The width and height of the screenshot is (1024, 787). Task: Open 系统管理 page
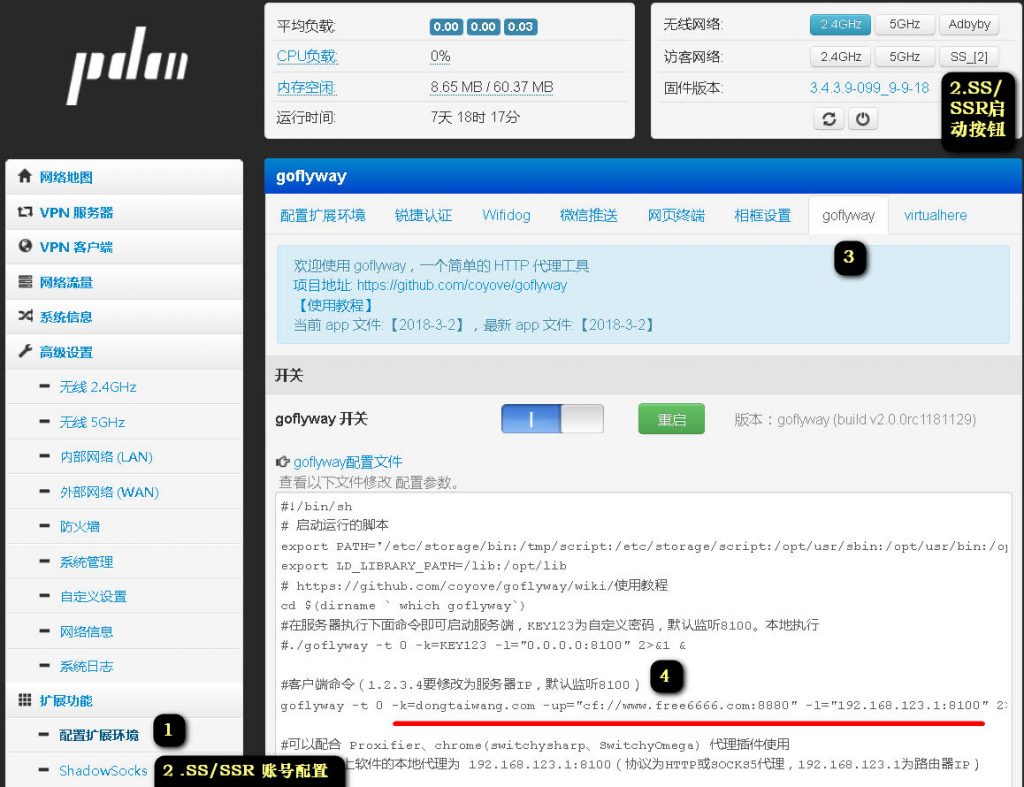pyautogui.click(x=86, y=562)
